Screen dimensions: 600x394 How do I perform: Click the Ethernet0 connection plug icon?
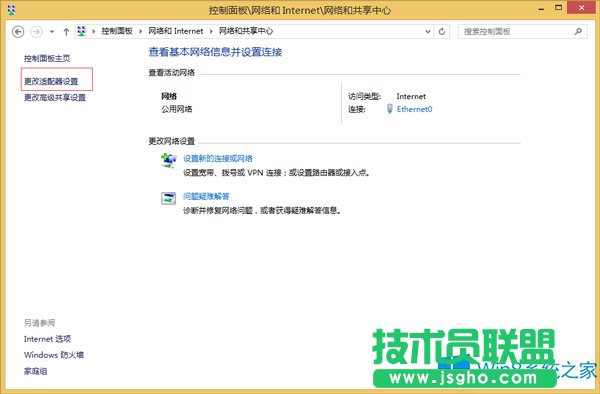click(x=390, y=109)
